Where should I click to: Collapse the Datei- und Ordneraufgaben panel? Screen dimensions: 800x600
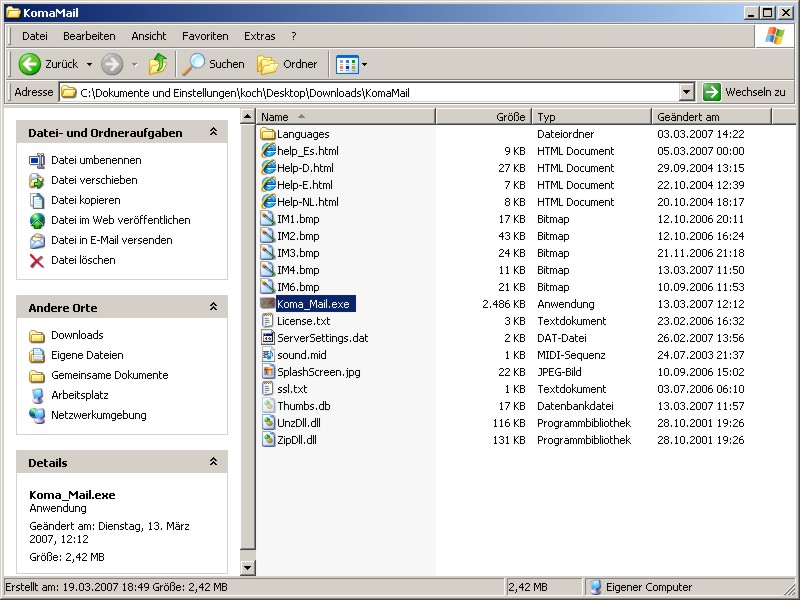pyautogui.click(x=213, y=132)
